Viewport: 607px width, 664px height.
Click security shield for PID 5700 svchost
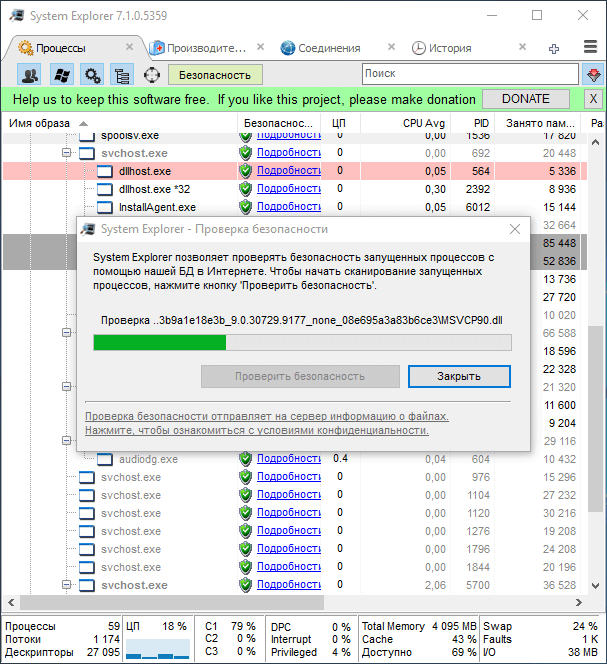pyautogui.click(x=245, y=585)
